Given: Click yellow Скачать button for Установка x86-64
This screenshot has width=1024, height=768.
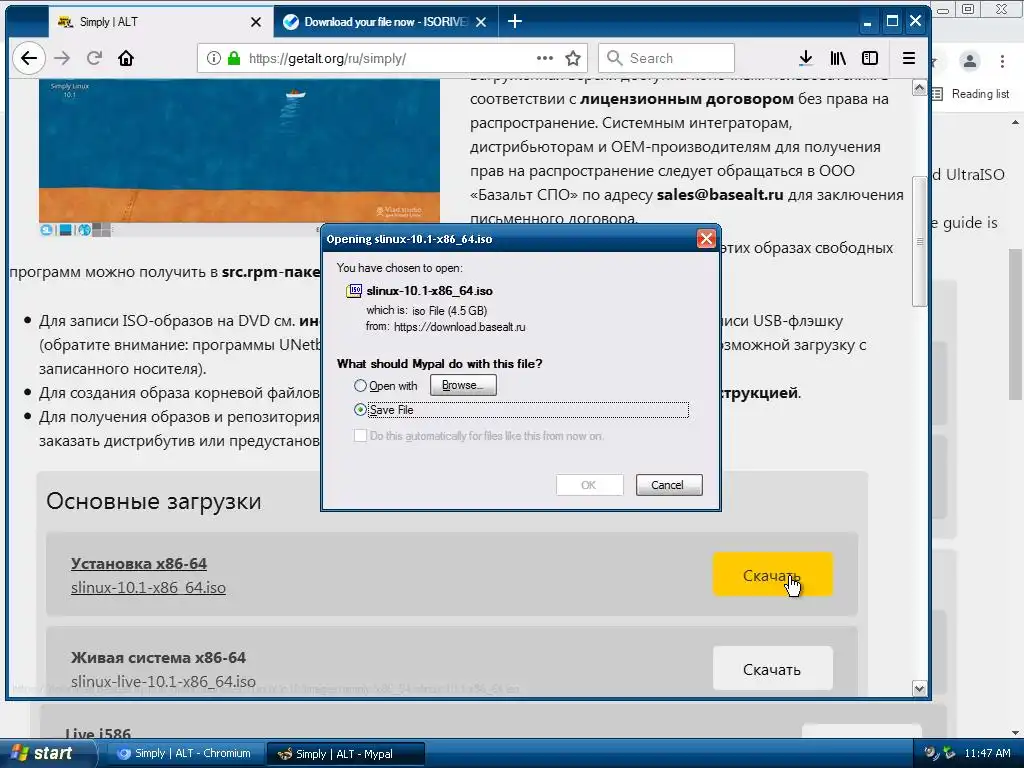Looking at the screenshot, I should point(773,575).
